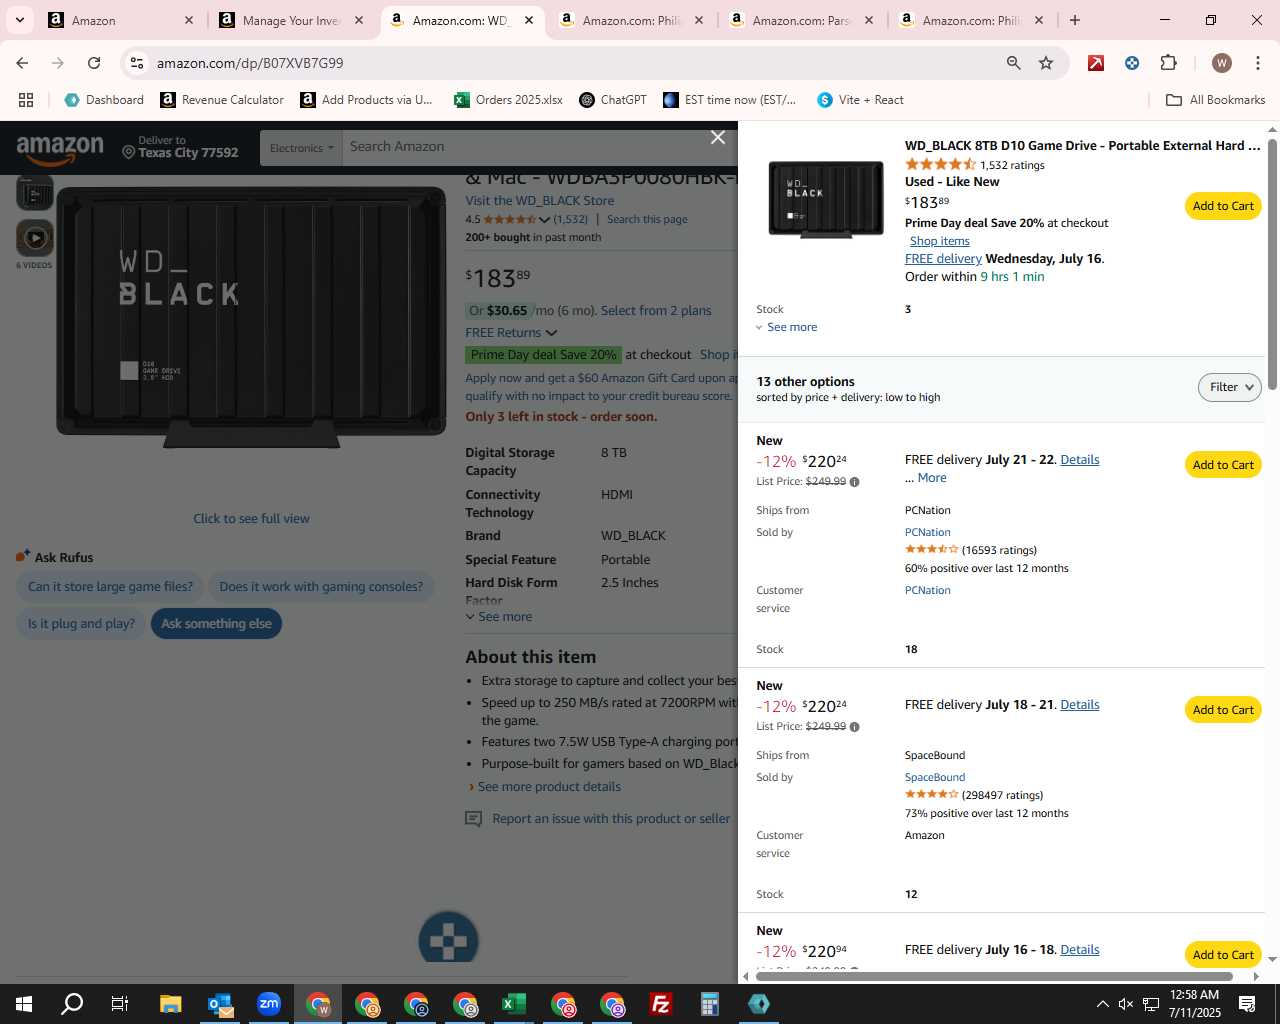
Task: Open the red arrow extension icon
Action: [1096, 63]
